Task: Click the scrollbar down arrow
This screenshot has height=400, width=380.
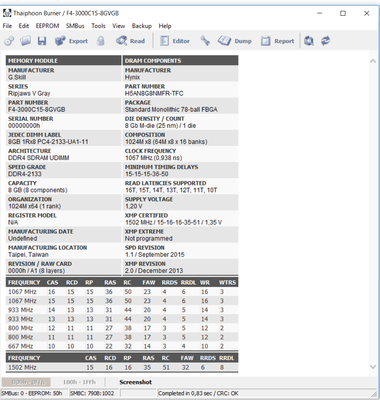Action: coord(373,367)
